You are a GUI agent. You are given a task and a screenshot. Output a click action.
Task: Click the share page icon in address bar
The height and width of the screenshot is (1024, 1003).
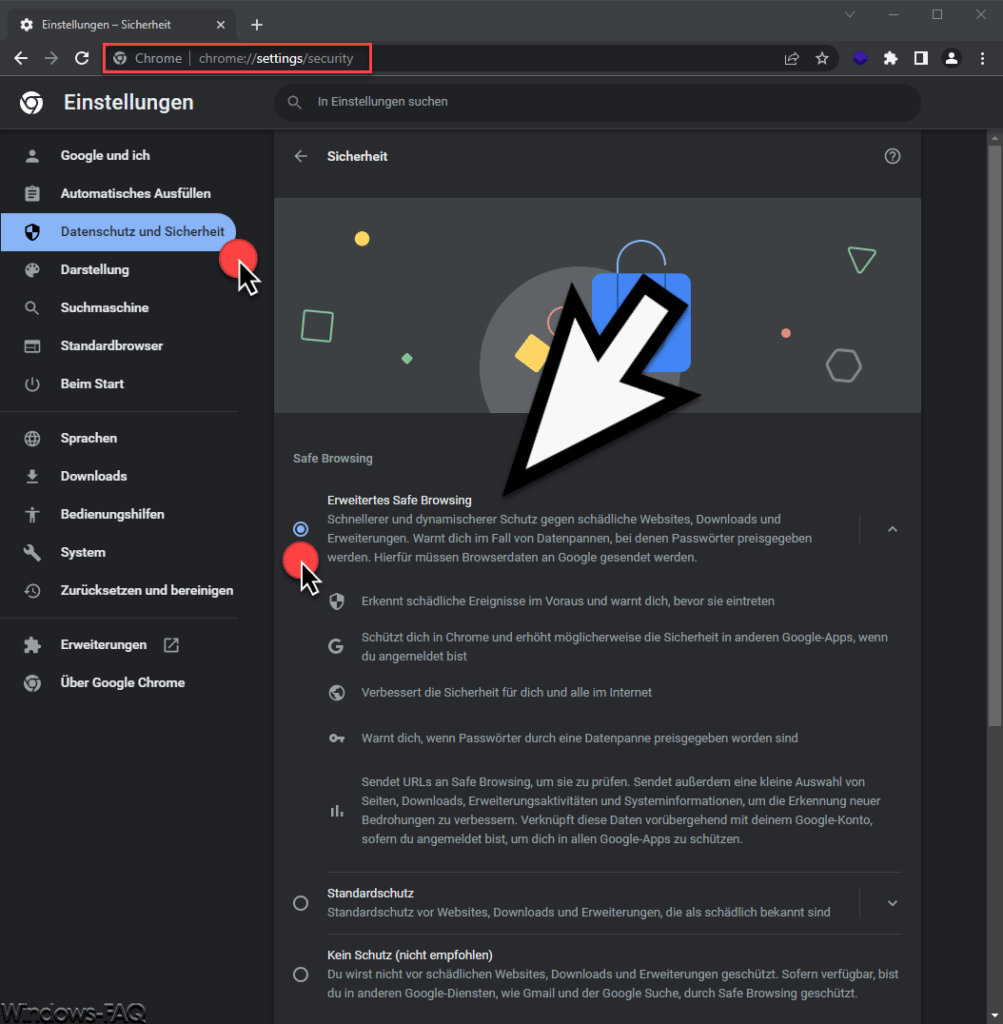click(x=791, y=59)
